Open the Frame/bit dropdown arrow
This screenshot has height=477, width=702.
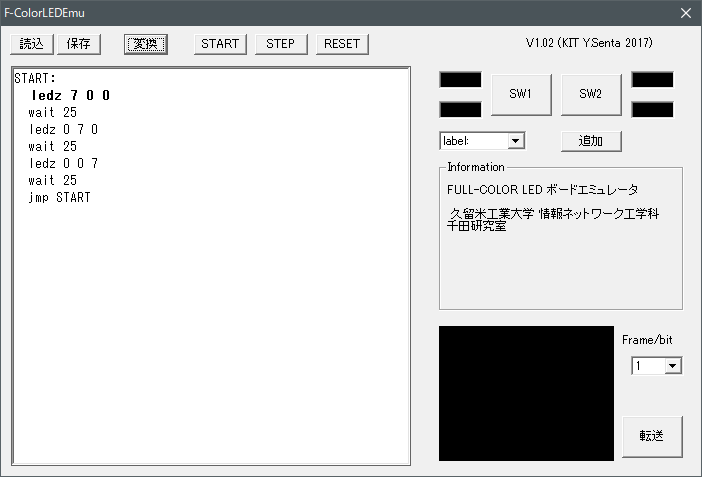672,366
